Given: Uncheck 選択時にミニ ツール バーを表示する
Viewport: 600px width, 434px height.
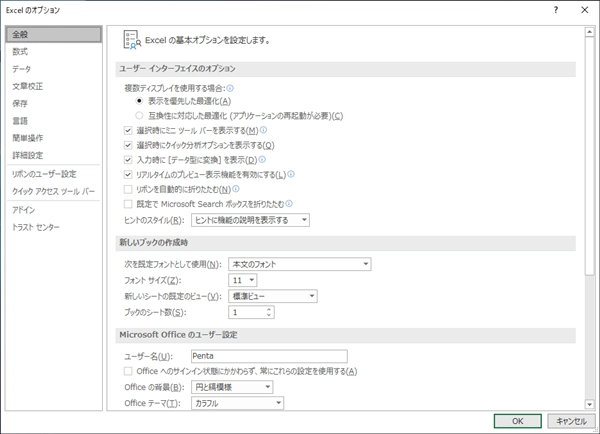Looking at the screenshot, I should 128,131.
